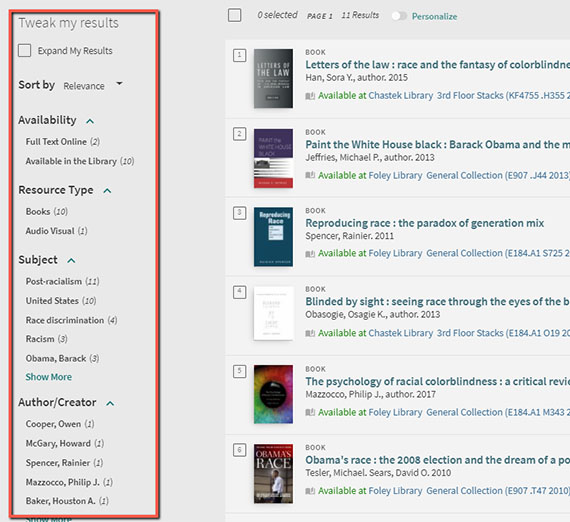This screenshot has height=522, width=570.
Task: Select result number 5 checkbox
Action: tap(239, 371)
